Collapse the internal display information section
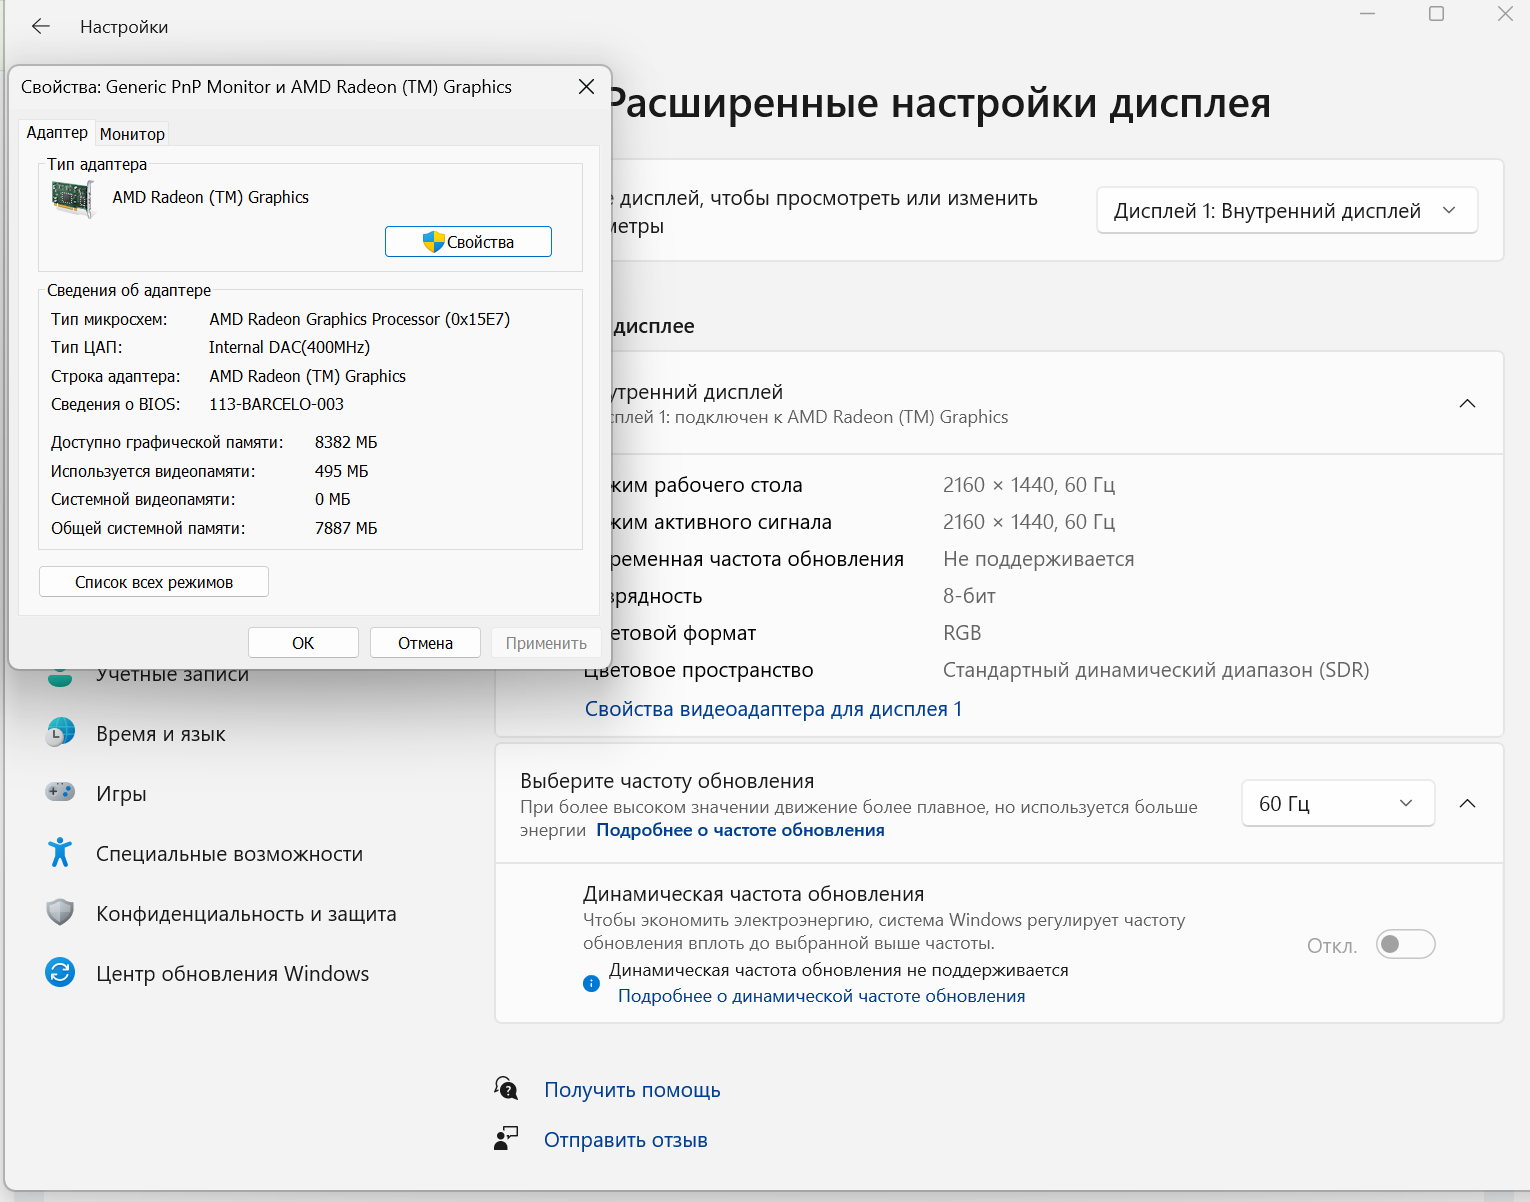The height and width of the screenshot is (1202, 1530). [1467, 404]
